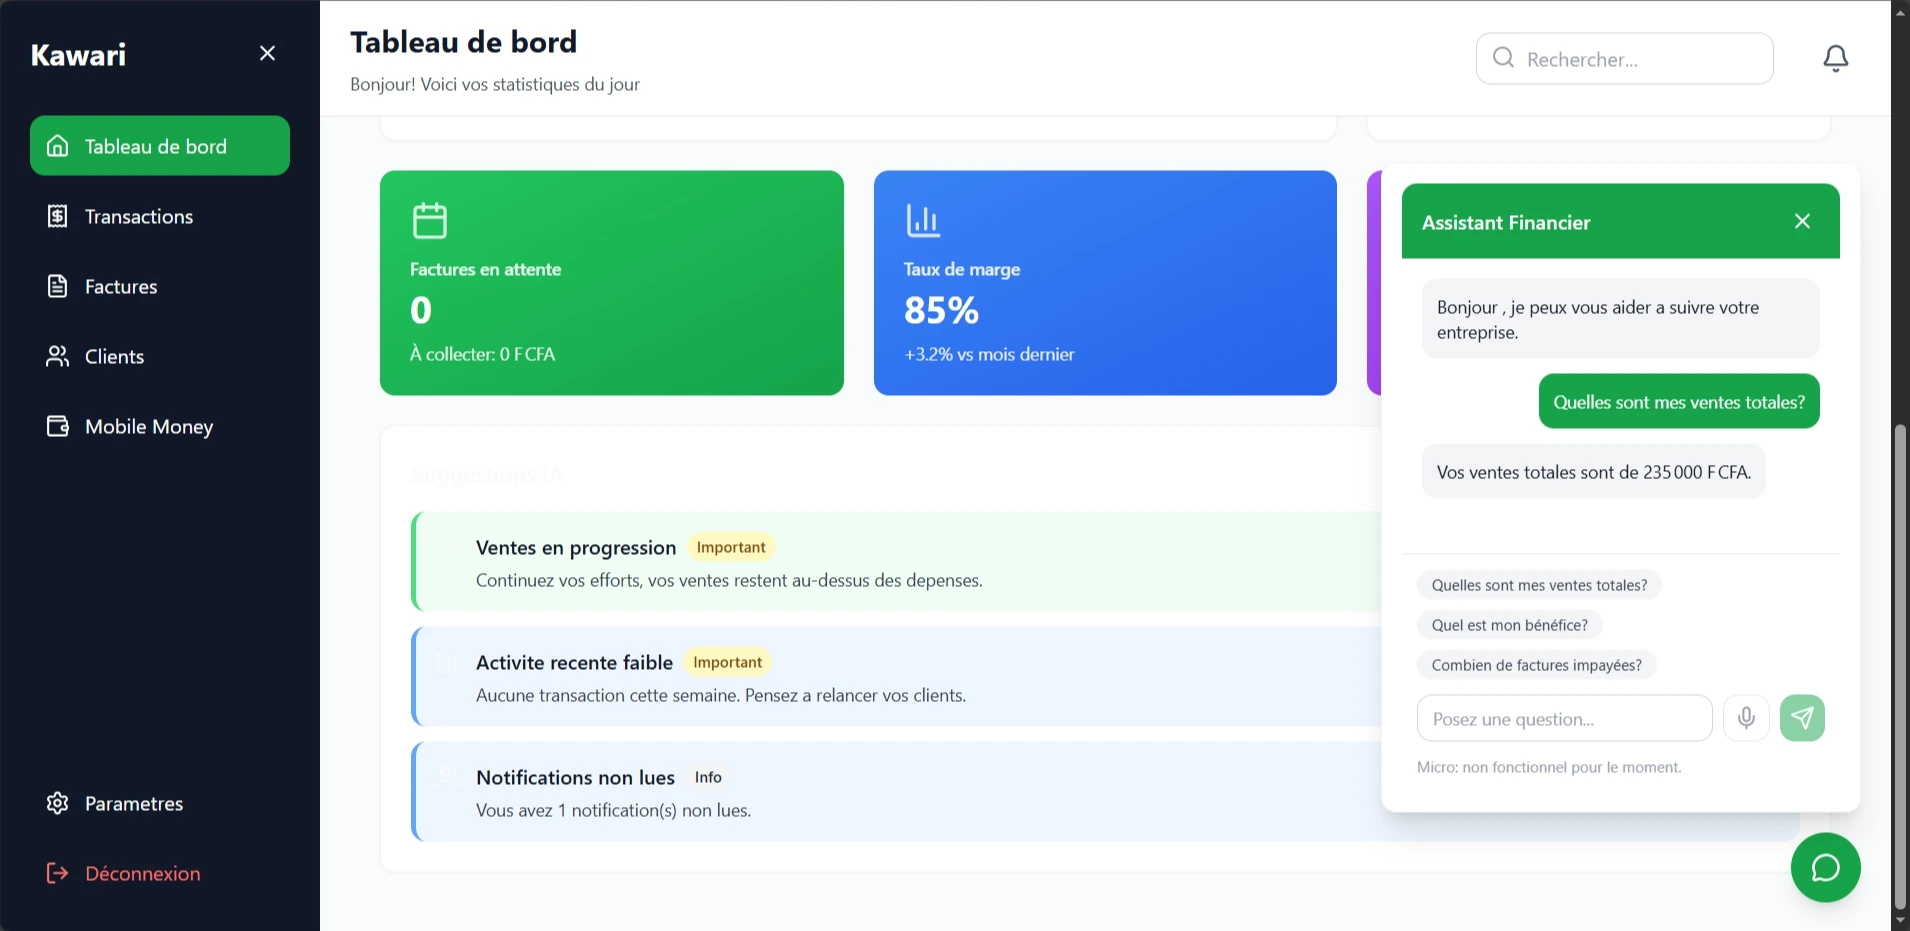Click the bar chart icon on Taux de marge card
1910x931 pixels.
coord(922,219)
